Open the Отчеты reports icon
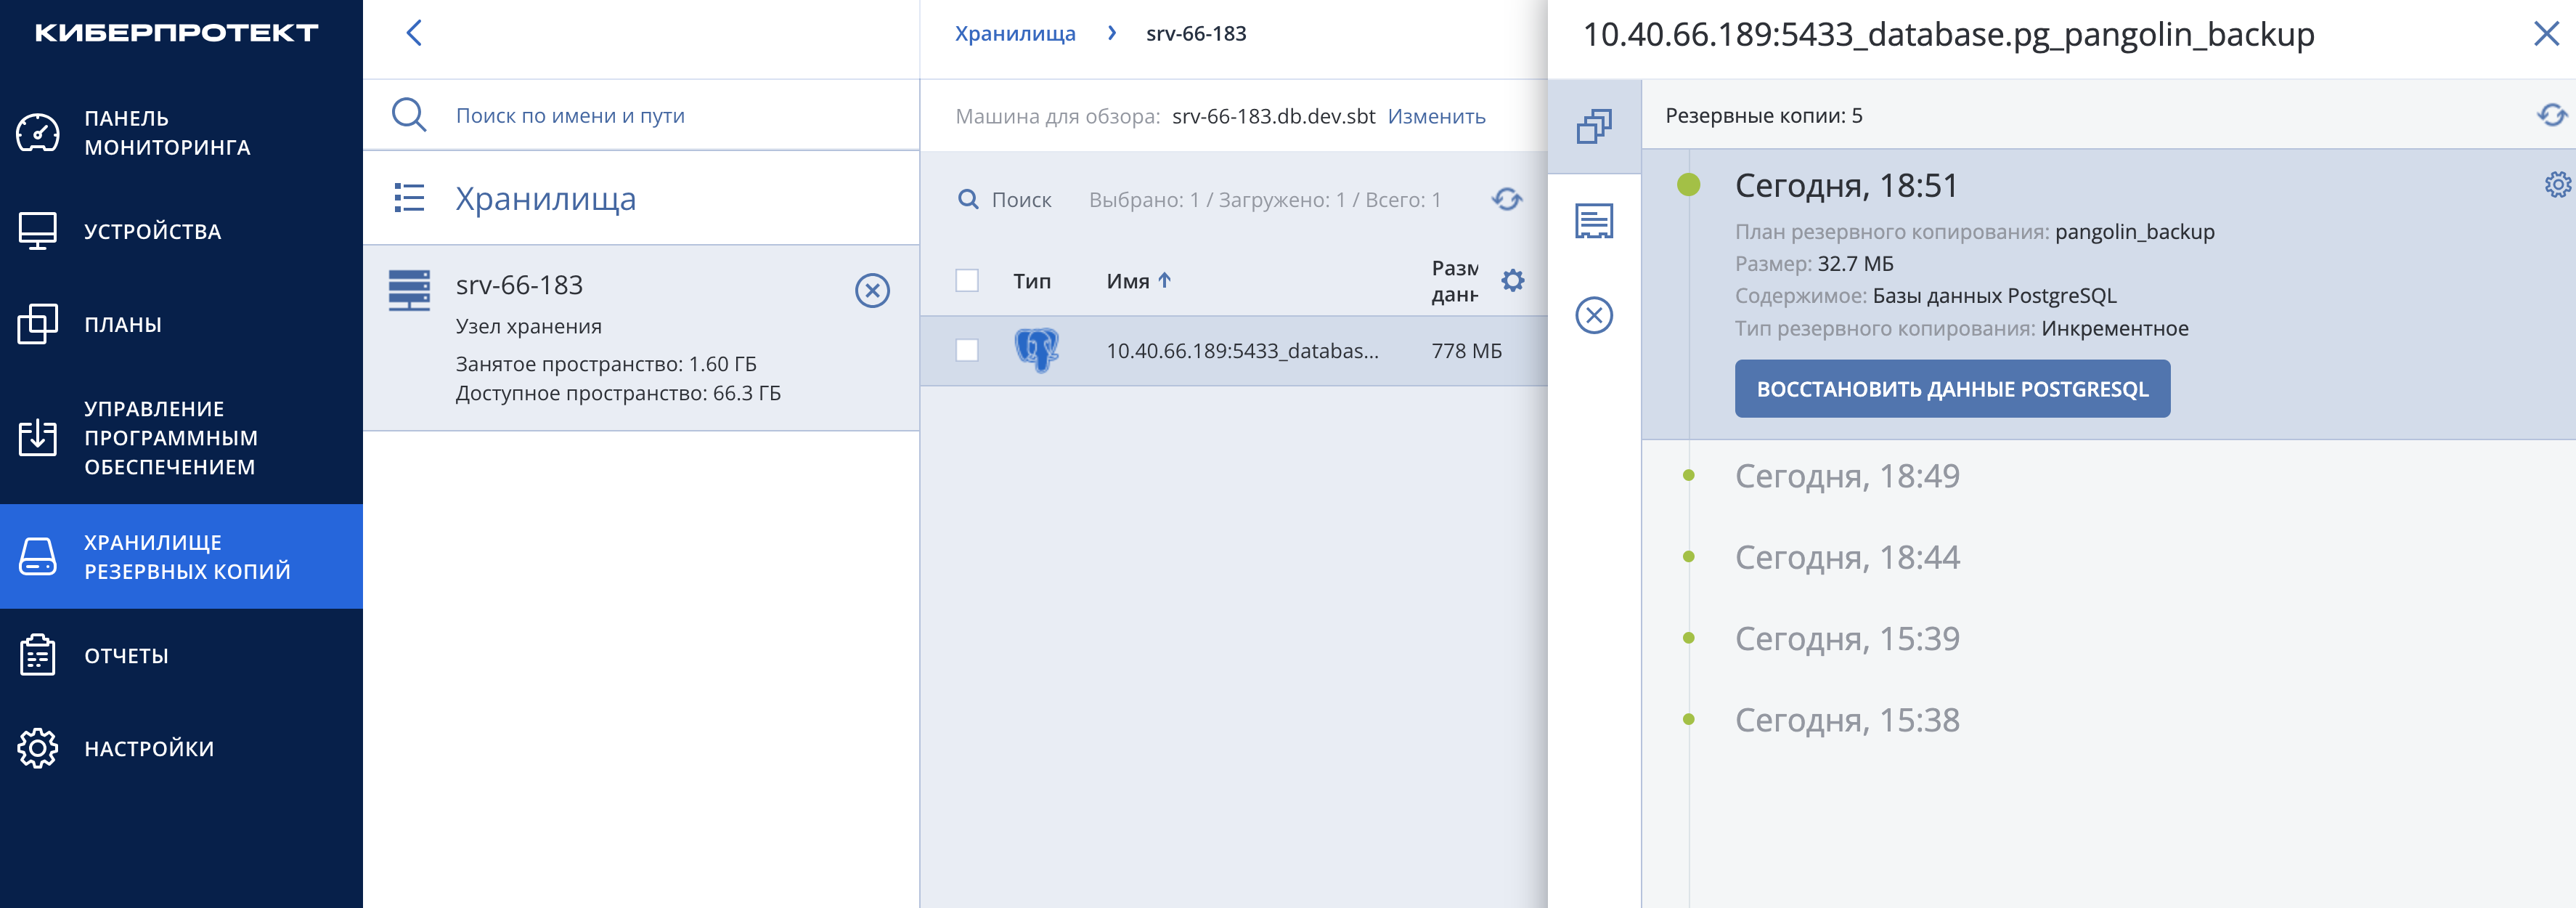 pos(38,655)
